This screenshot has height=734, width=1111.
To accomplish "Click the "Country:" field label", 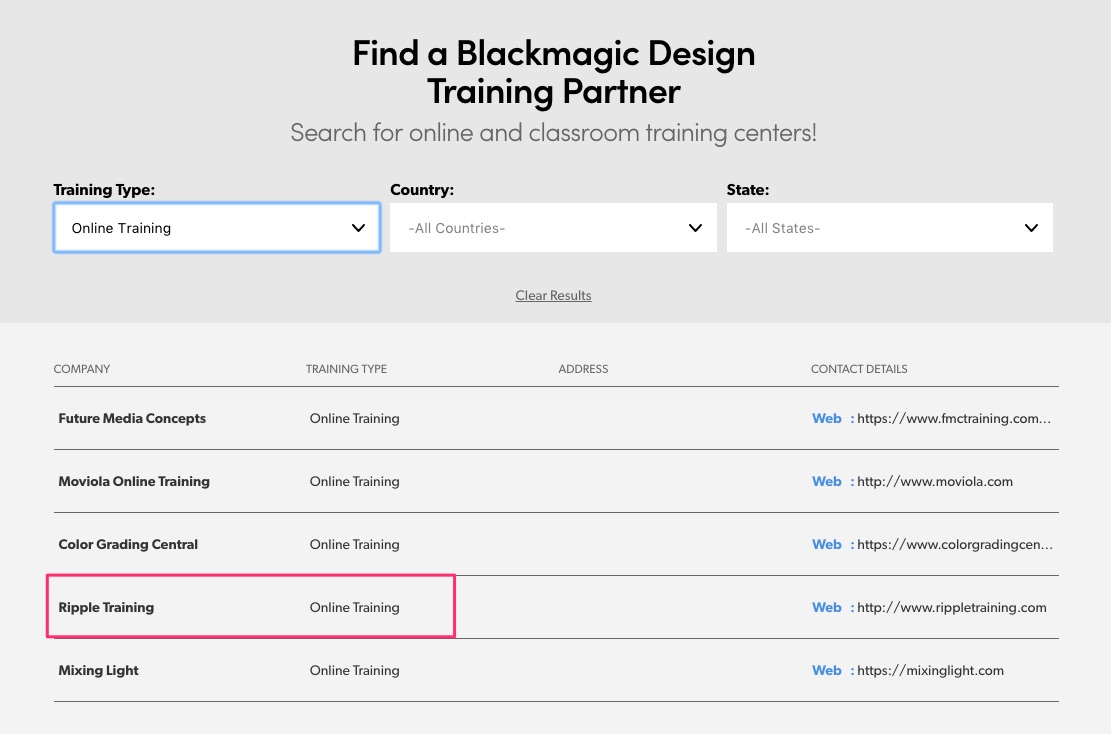I will pyautogui.click(x=422, y=190).
